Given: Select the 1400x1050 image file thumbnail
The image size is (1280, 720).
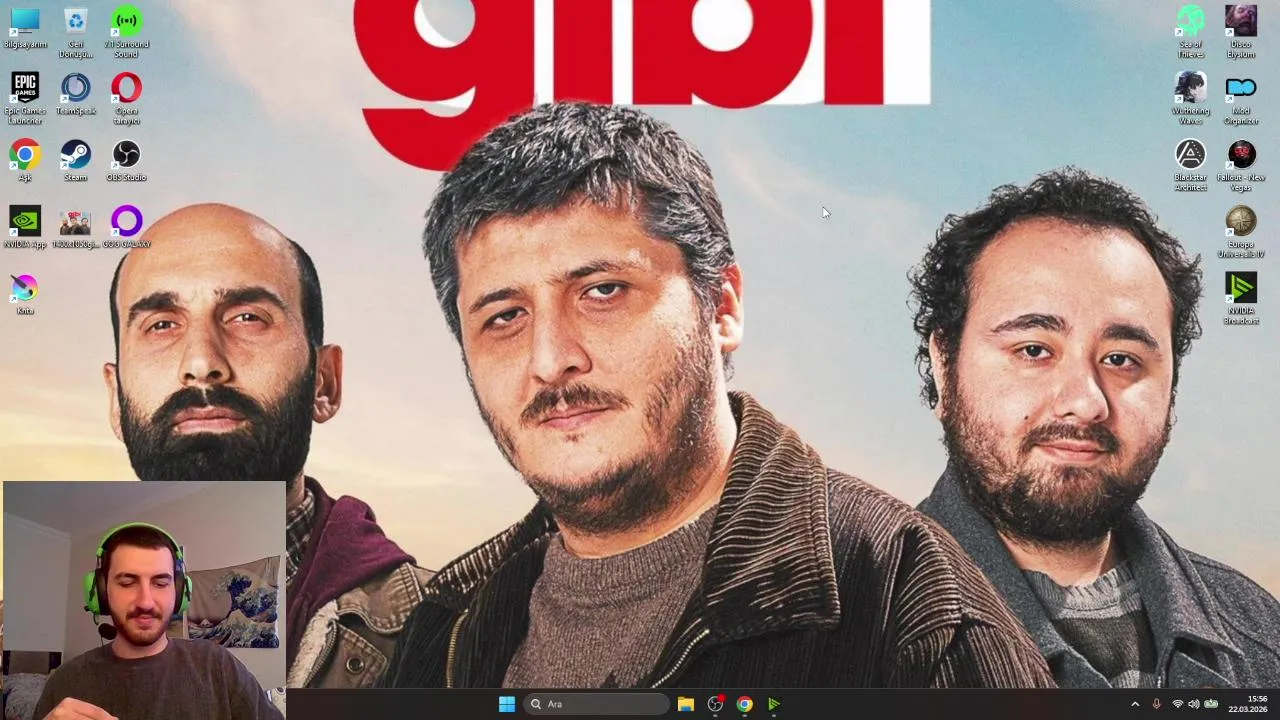Looking at the screenshot, I should coord(75,227).
